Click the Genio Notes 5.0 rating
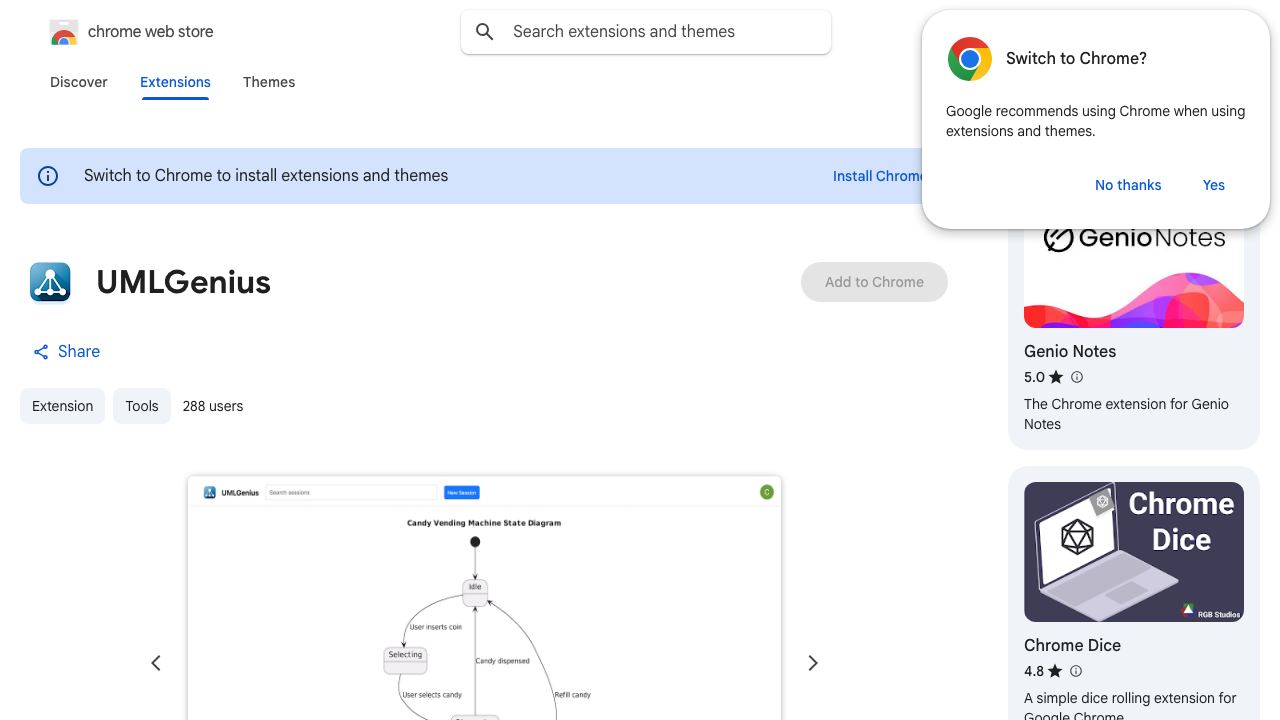1280x720 pixels. click(1034, 377)
